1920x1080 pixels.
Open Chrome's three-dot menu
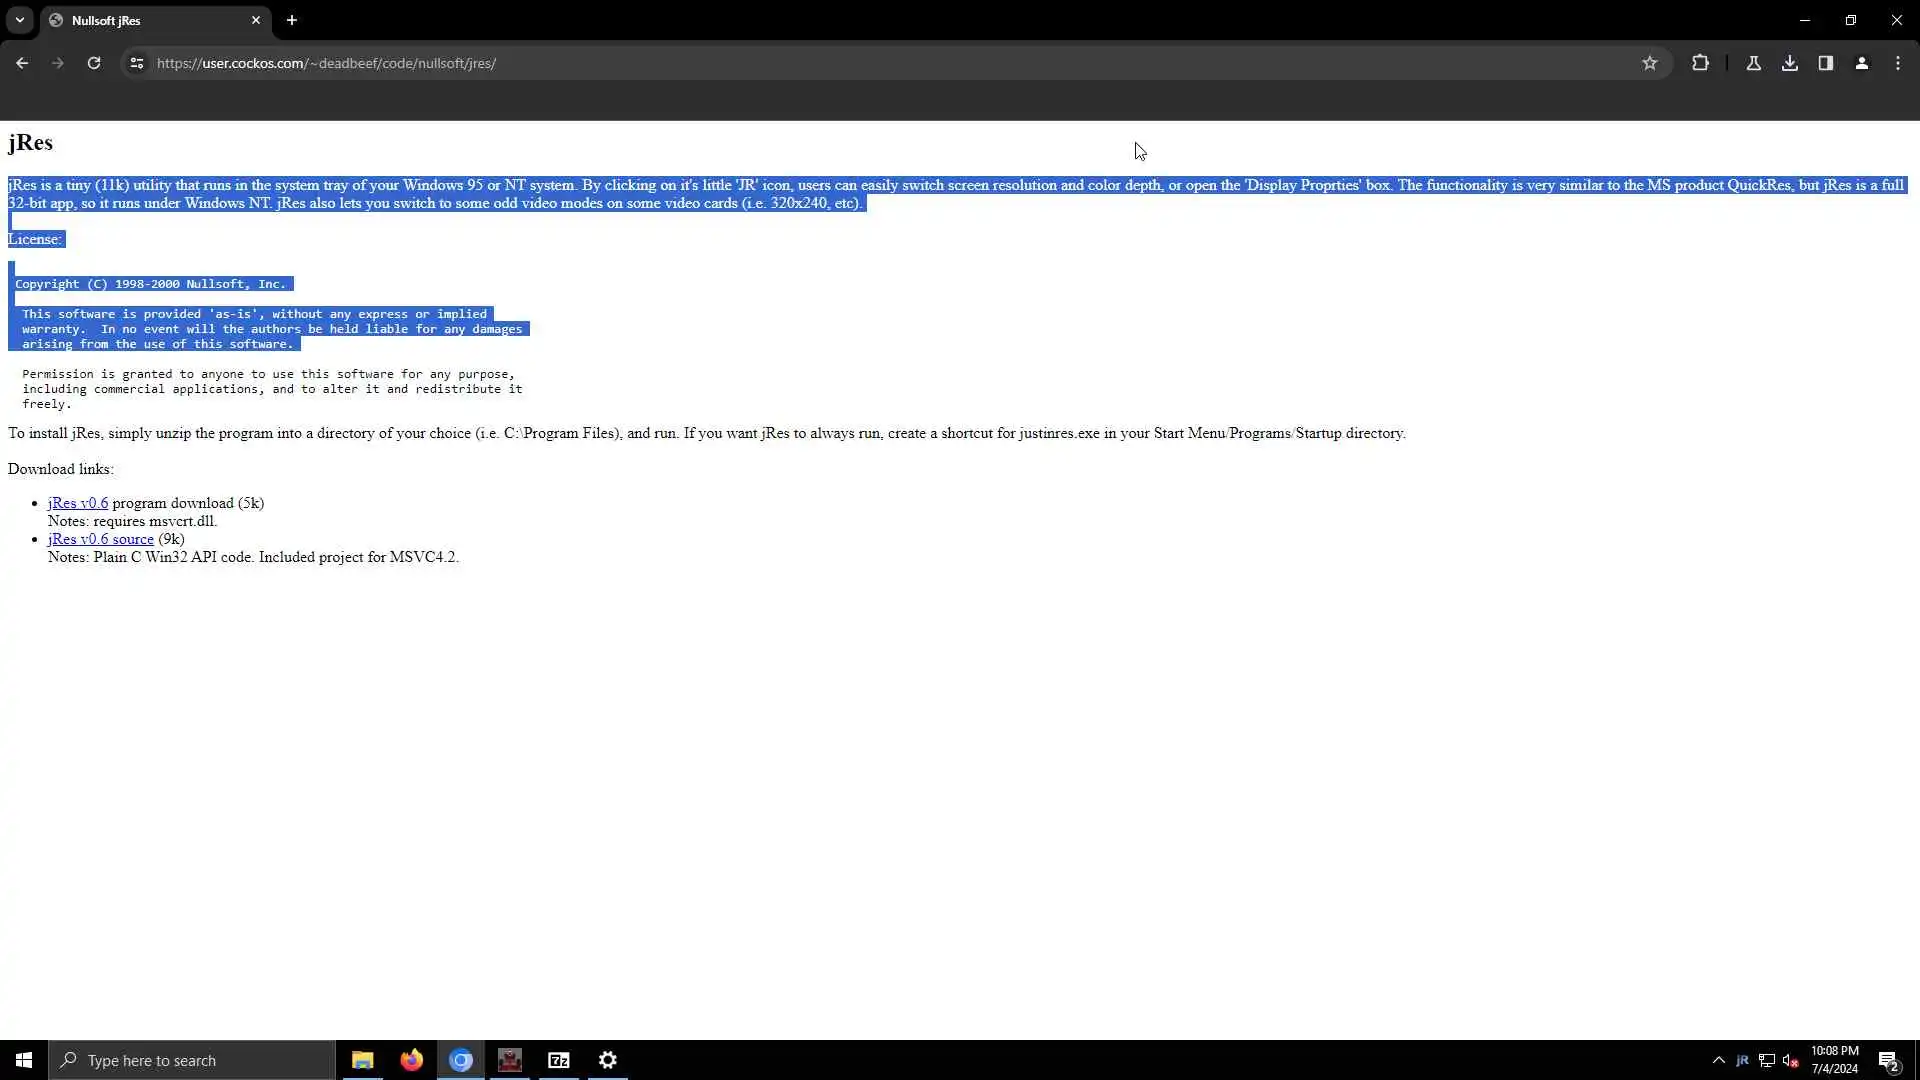coord(1897,63)
